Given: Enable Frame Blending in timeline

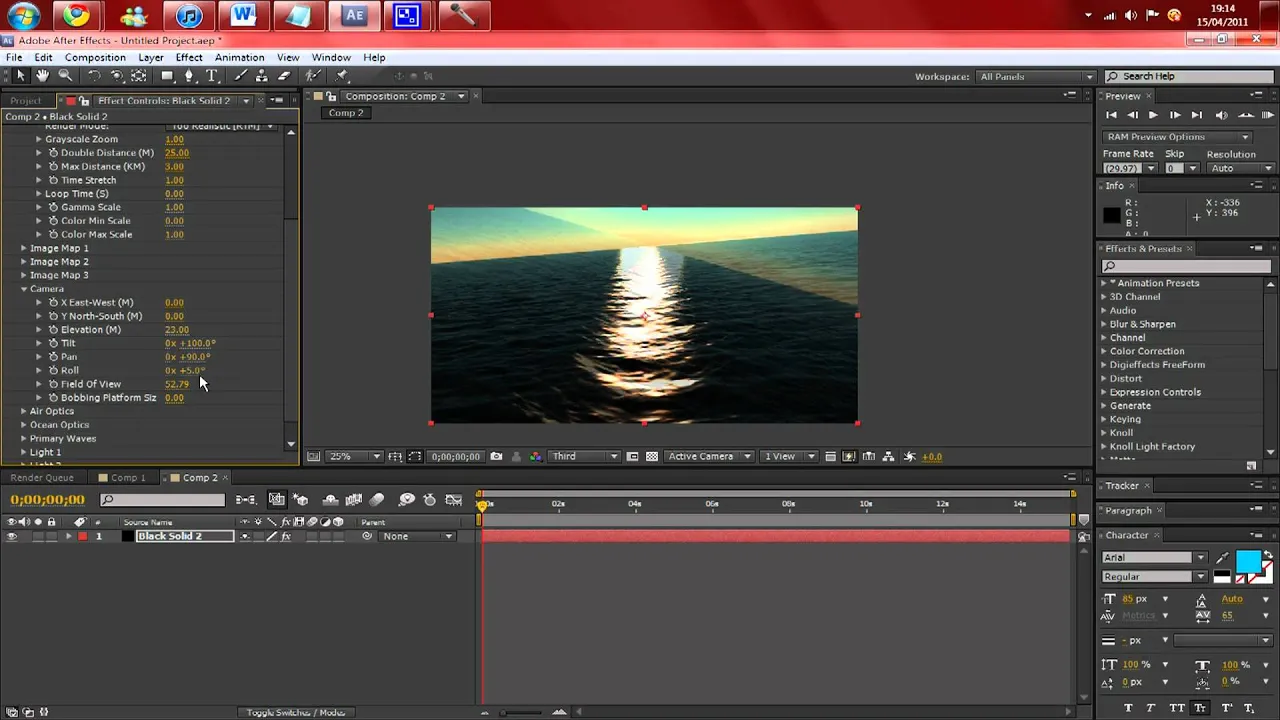Looking at the screenshot, I should click(353, 500).
